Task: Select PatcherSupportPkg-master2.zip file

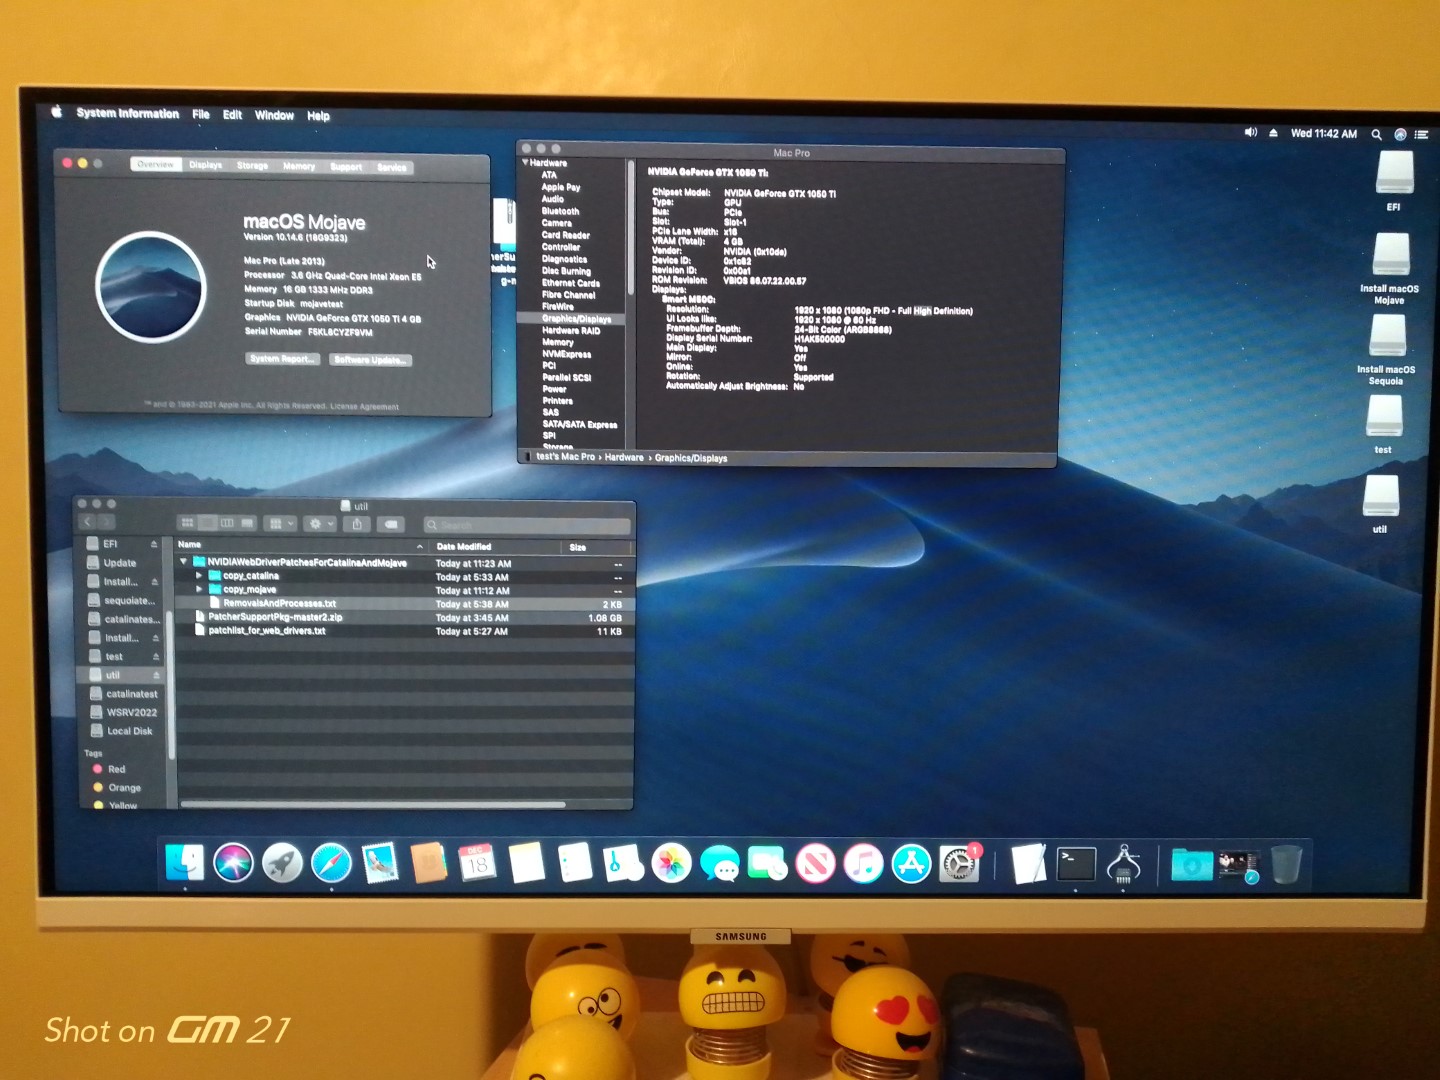Action: click(x=404, y=618)
